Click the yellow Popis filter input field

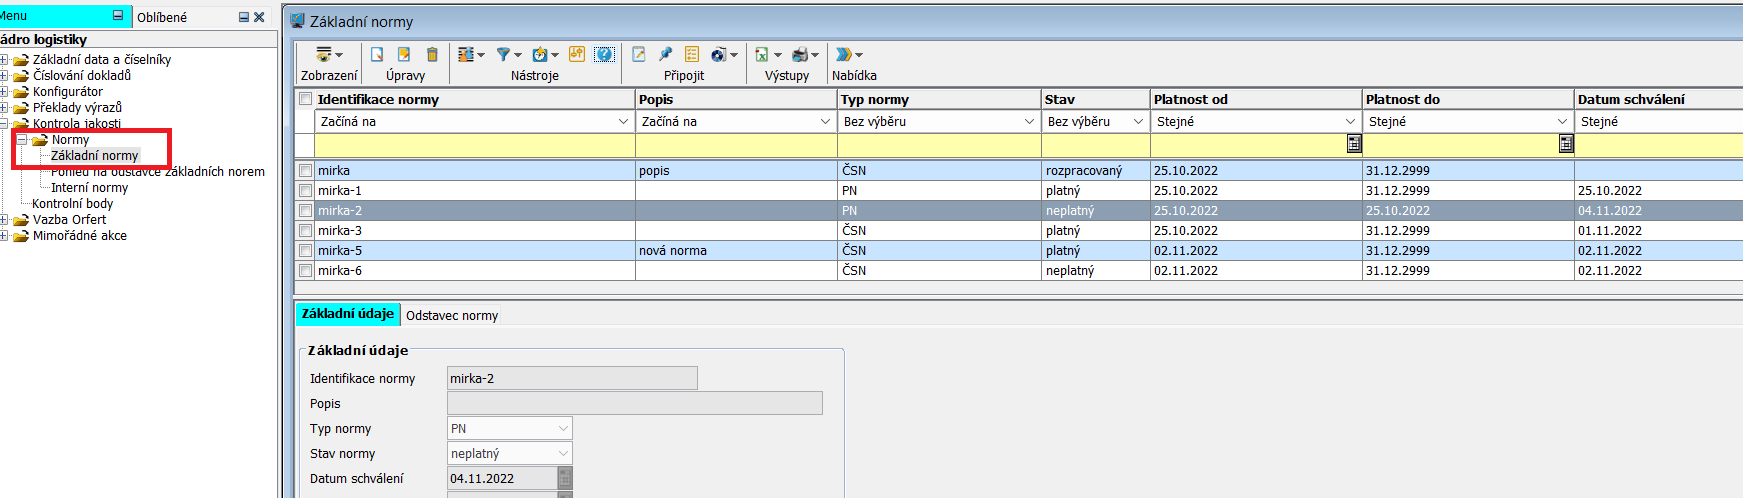736,146
